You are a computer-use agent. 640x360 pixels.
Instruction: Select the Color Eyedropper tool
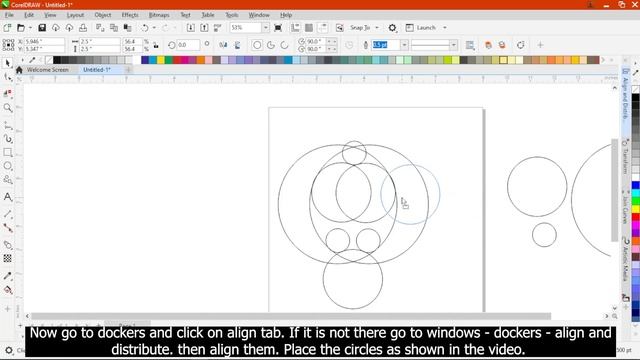(x=7, y=276)
